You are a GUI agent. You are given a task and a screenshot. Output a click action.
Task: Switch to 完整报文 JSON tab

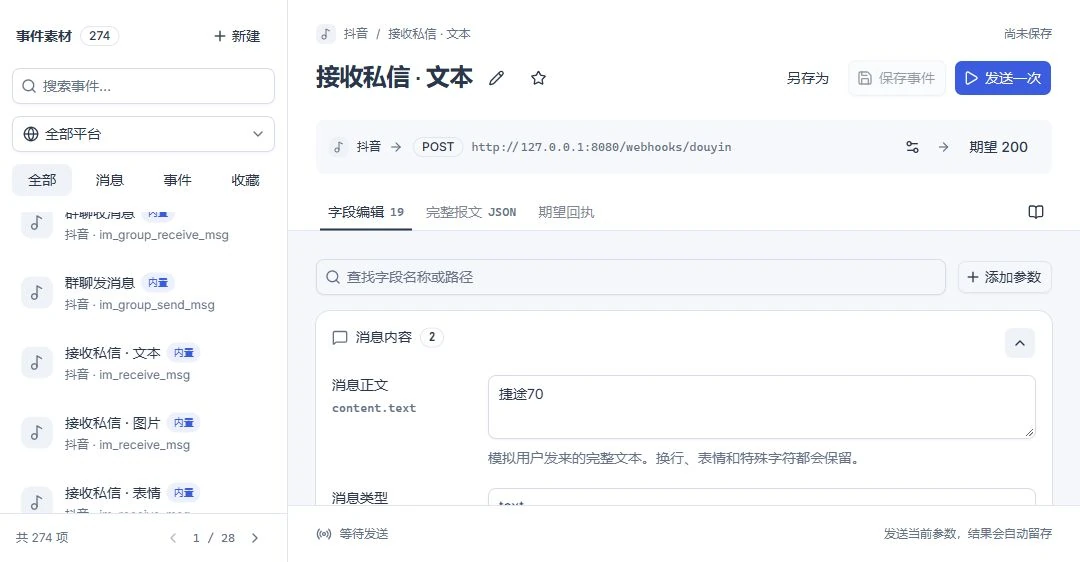[x=471, y=212]
